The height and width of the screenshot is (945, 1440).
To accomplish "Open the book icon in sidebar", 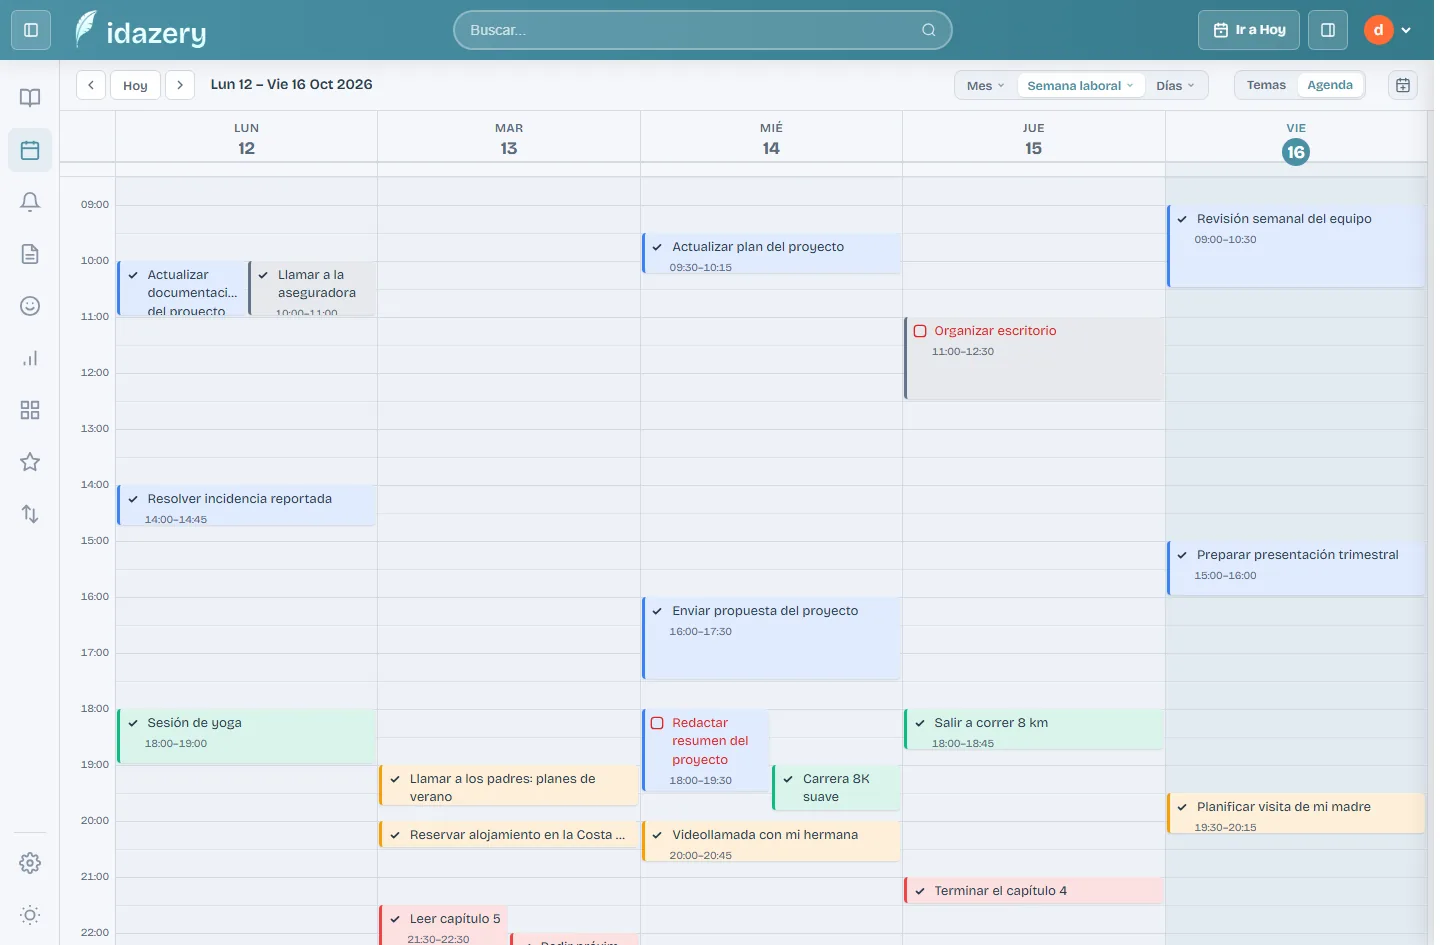I will [30, 97].
